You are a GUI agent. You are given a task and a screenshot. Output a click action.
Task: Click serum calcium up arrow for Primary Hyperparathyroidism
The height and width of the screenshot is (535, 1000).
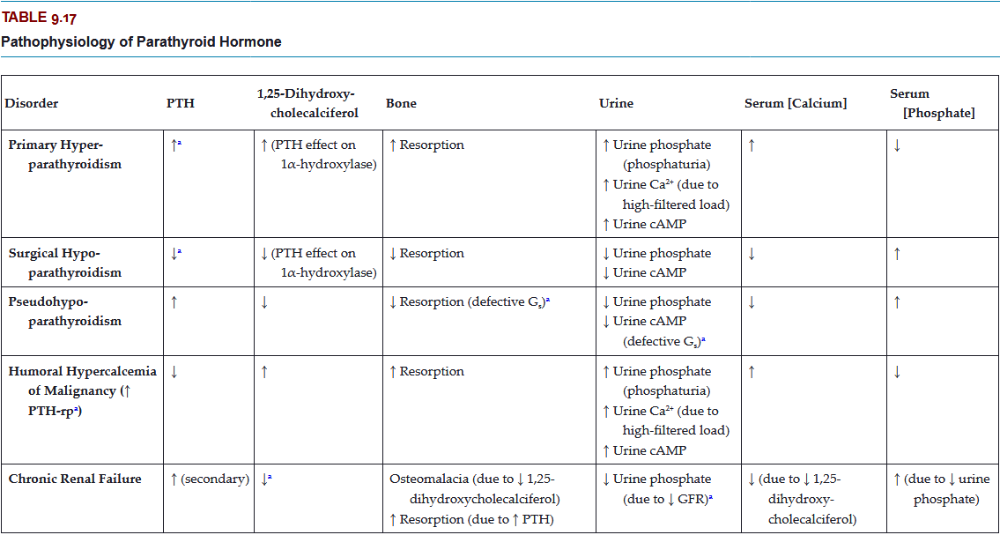coord(751,145)
